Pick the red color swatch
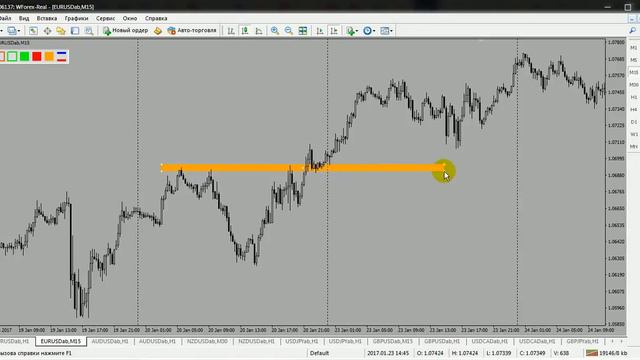Viewport: 640px width, 360px height. point(37,56)
